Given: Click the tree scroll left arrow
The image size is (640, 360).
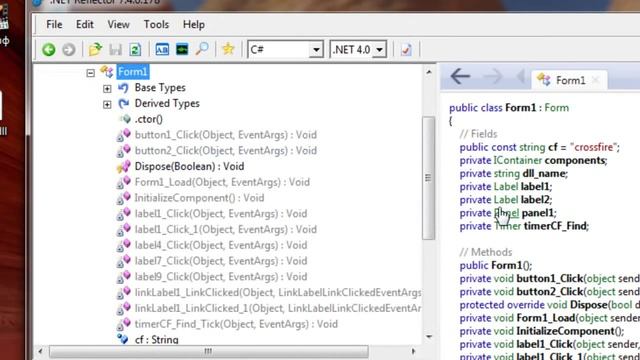Looking at the screenshot, I should [40, 351].
